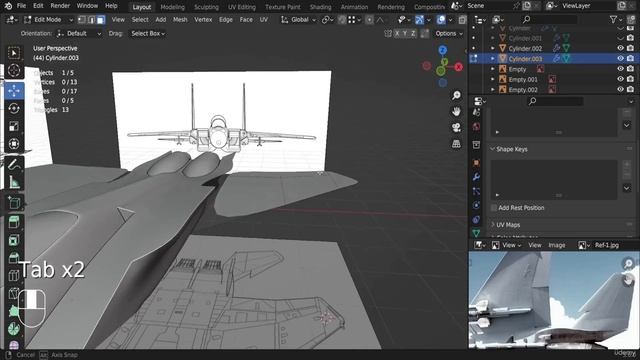Switch to the Modeling workspace tab
The image size is (640, 360).
point(173,7)
